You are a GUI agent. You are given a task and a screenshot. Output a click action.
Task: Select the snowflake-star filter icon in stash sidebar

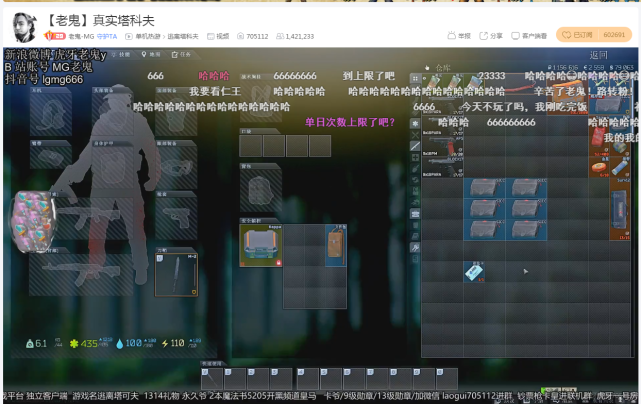point(415,123)
